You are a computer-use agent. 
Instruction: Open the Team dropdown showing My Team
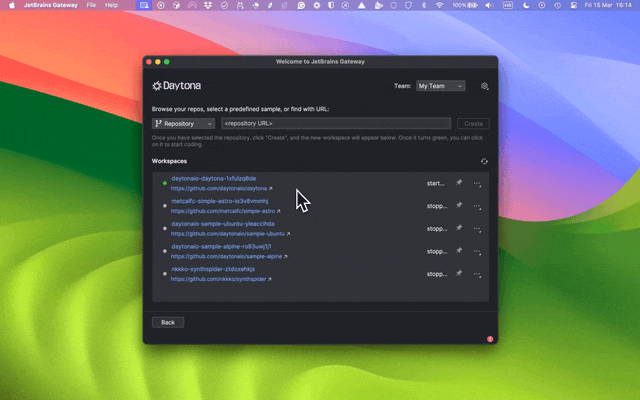point(440,86)
